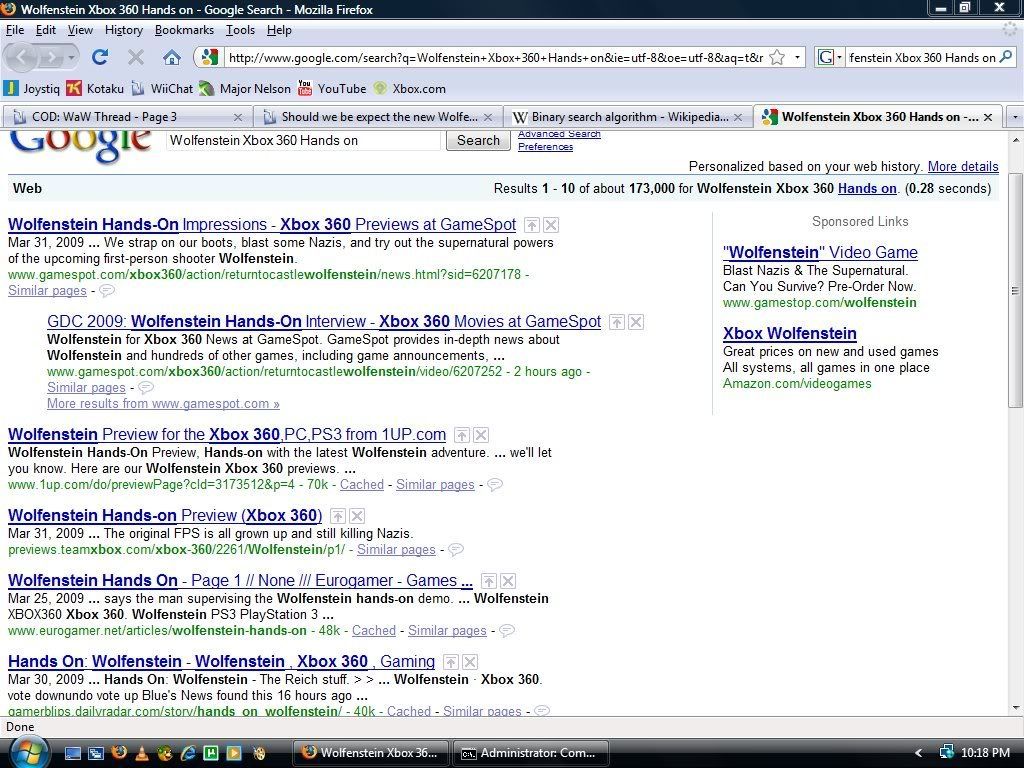Launch Internet Explorer from quick launch

point(188,753)
